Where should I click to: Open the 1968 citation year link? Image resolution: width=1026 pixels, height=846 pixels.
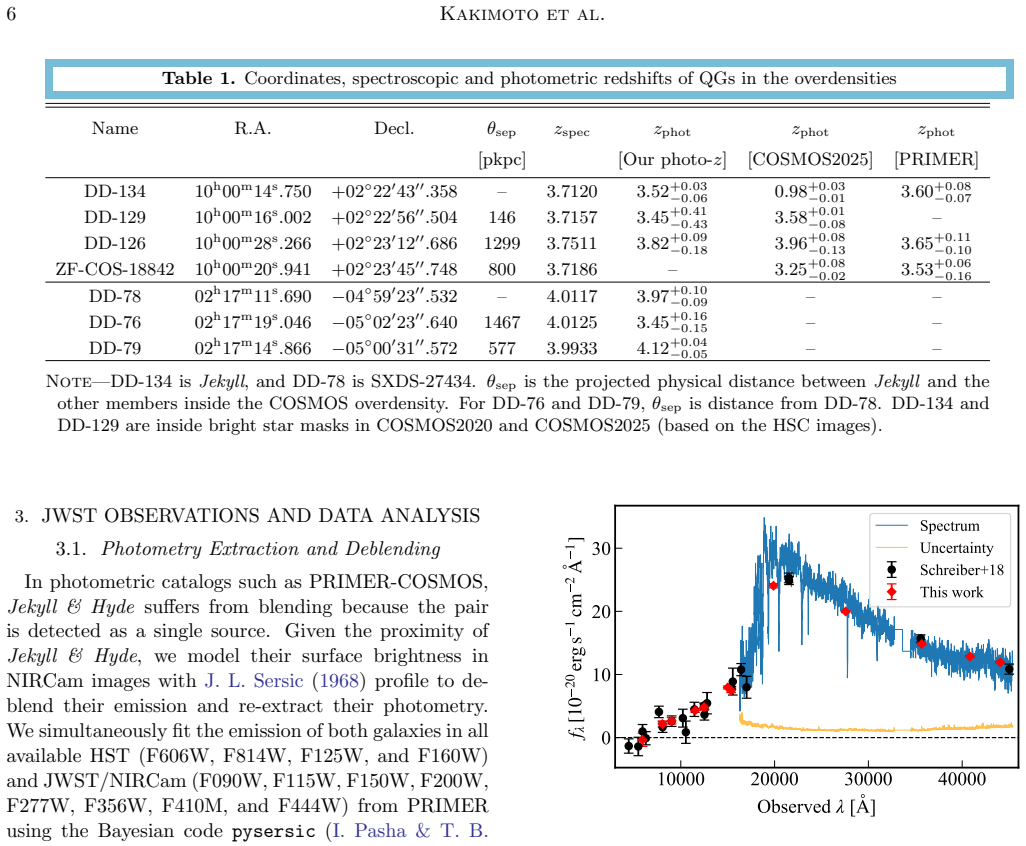pos(339,680)
